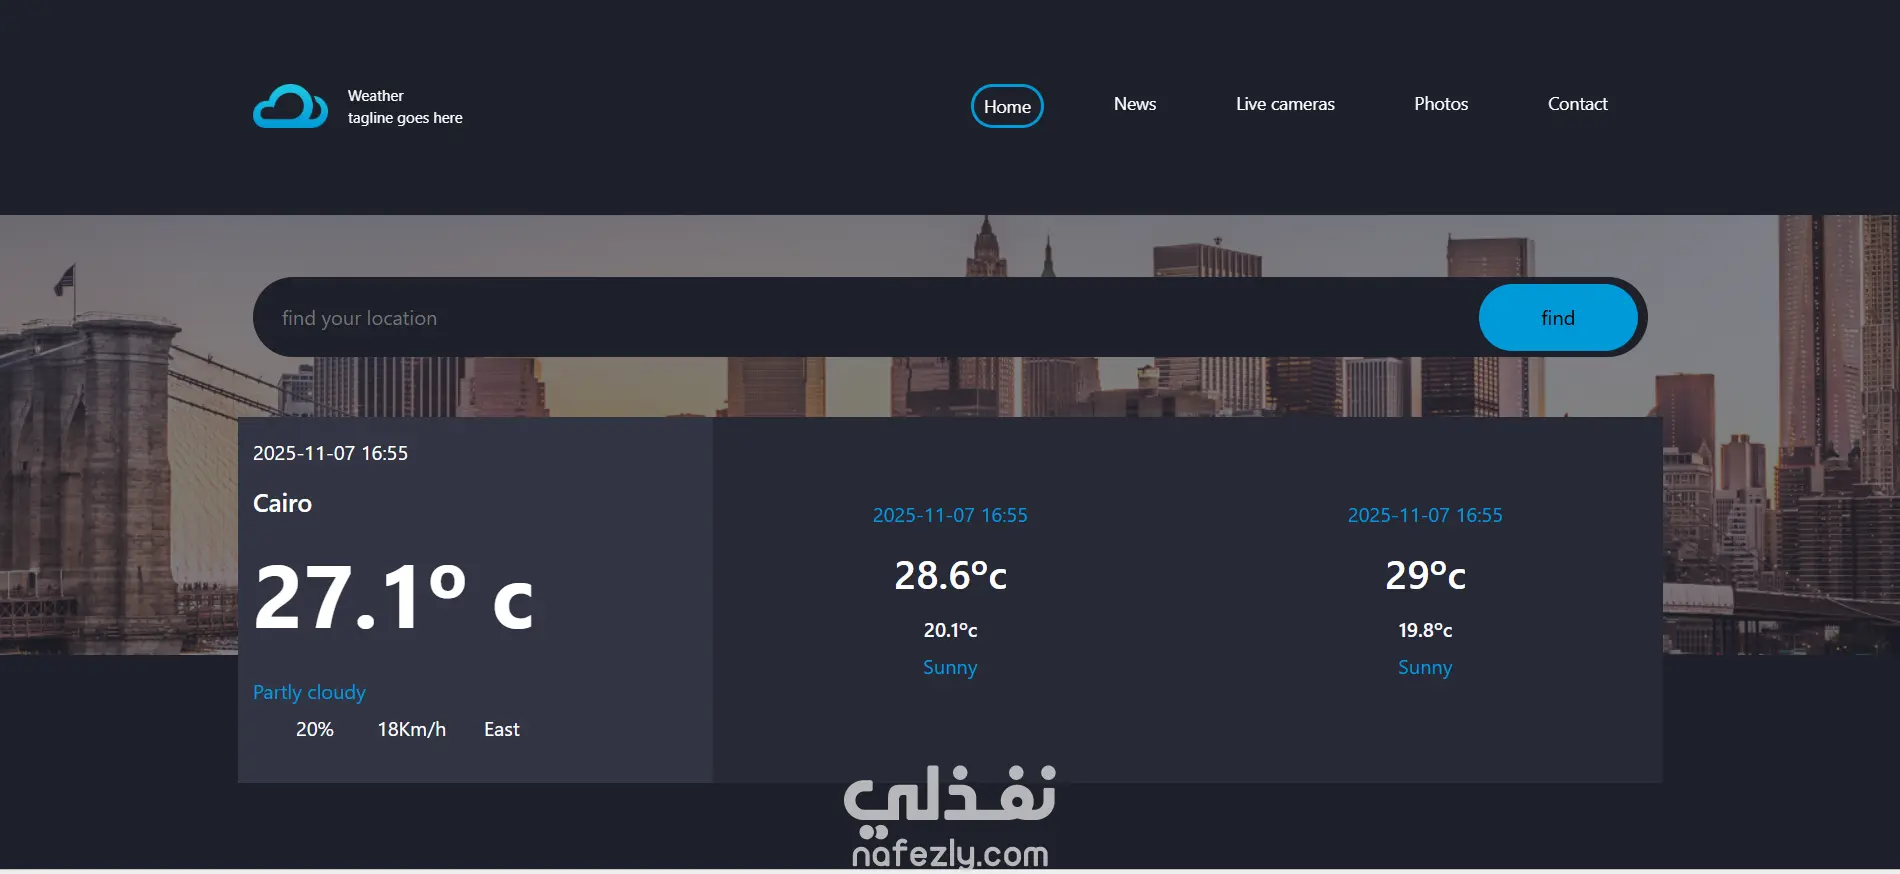1900x874 pixels.
Task: Click the 'Weather' site title text
Action: point(376,96)
